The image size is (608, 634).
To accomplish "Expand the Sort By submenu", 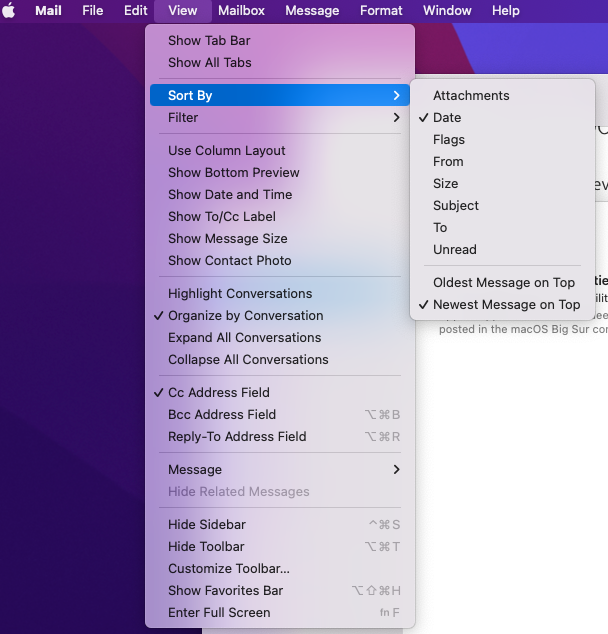I will 280,95.
